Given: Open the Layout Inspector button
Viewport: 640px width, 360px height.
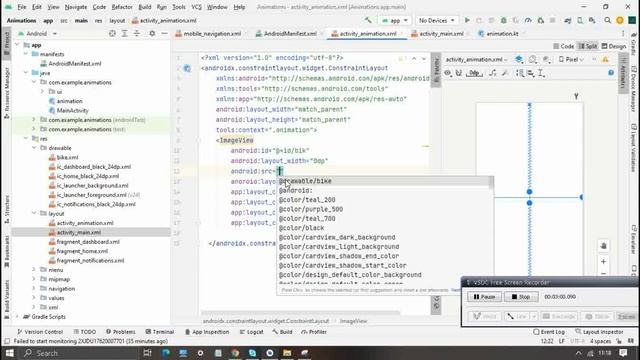Looking at the screenshot, I should pyautogui.click(x=599, y=332).
